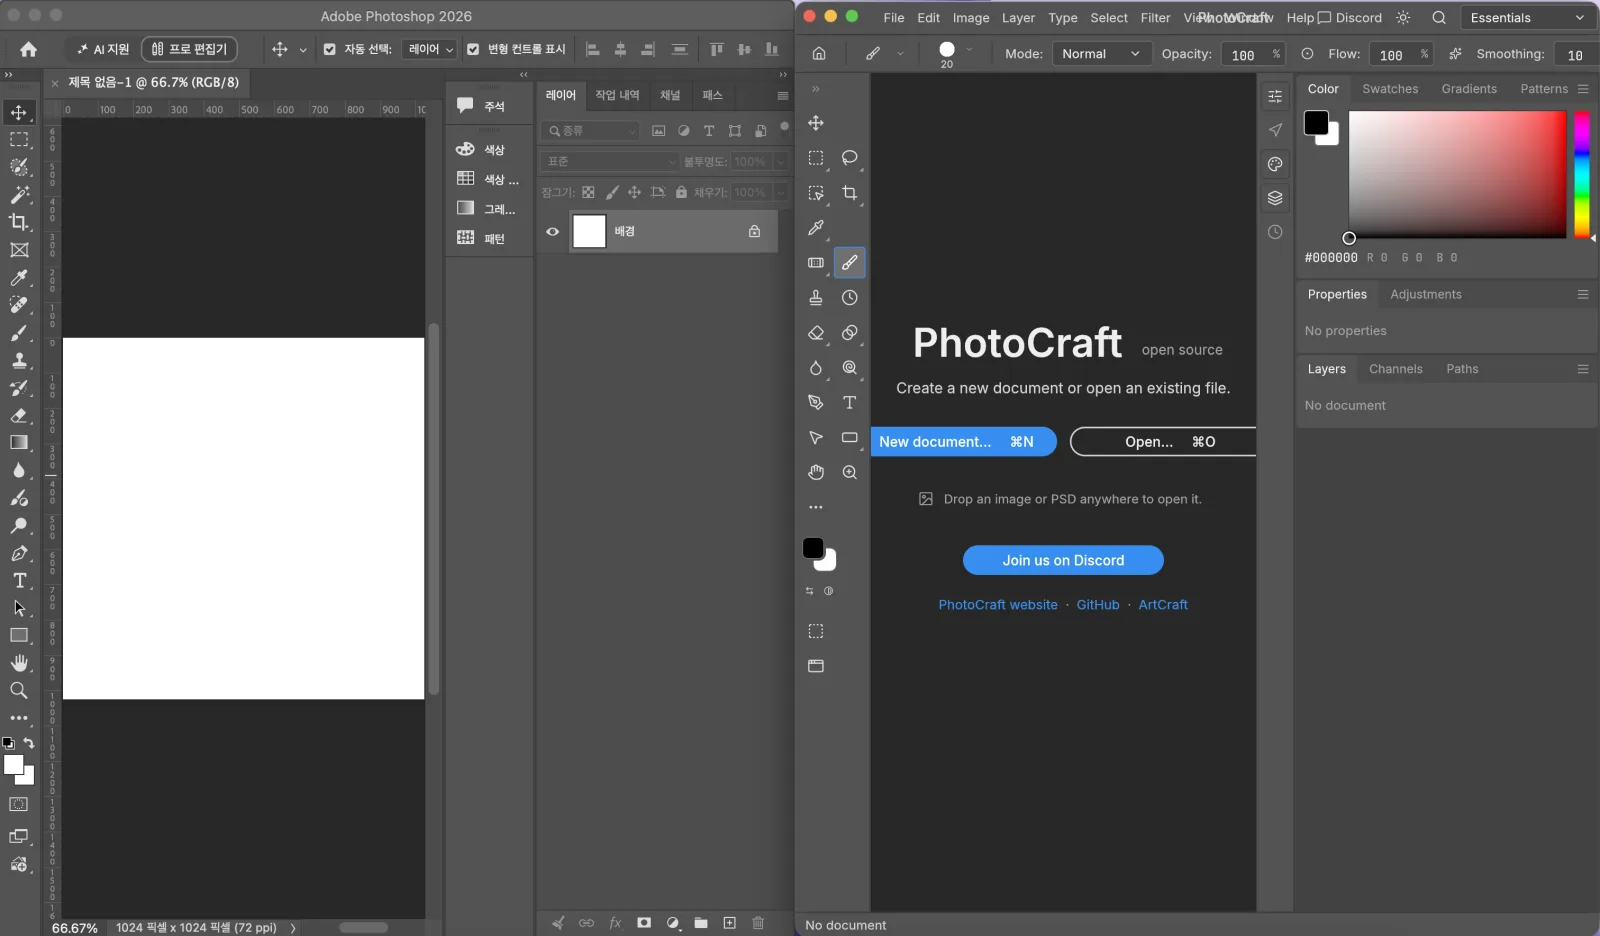Click the New document button
1600x936 pixels.
click(963, 442)
